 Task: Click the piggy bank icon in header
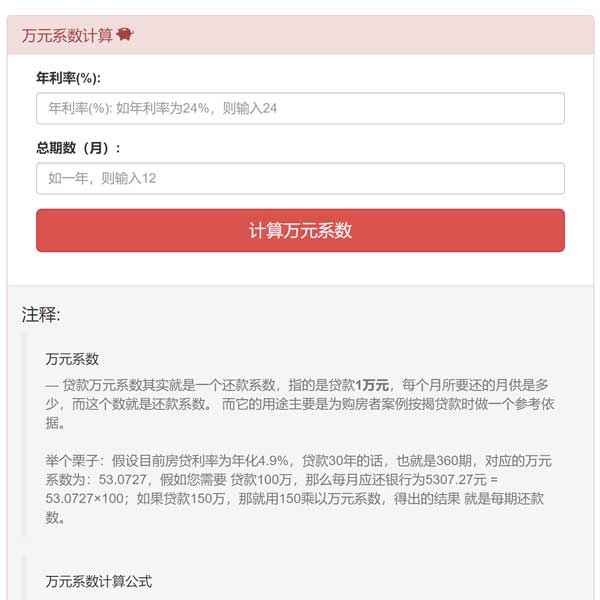pos(125,35)
